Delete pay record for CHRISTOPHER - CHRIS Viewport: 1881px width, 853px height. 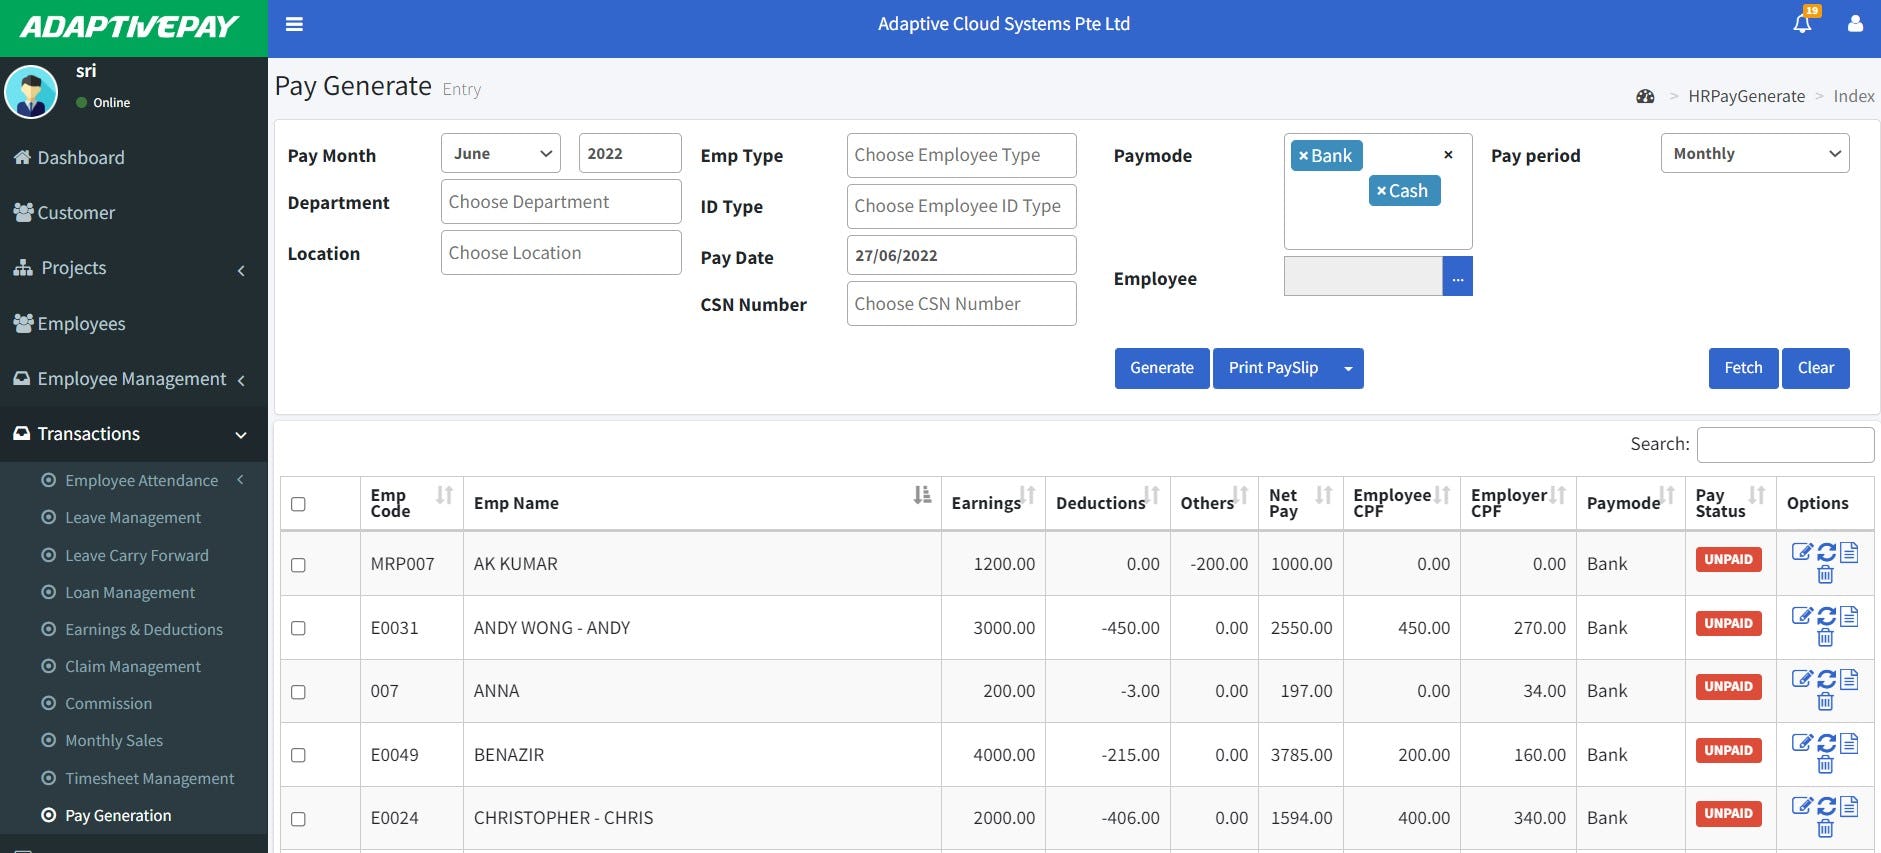(x=1825, y=828)
